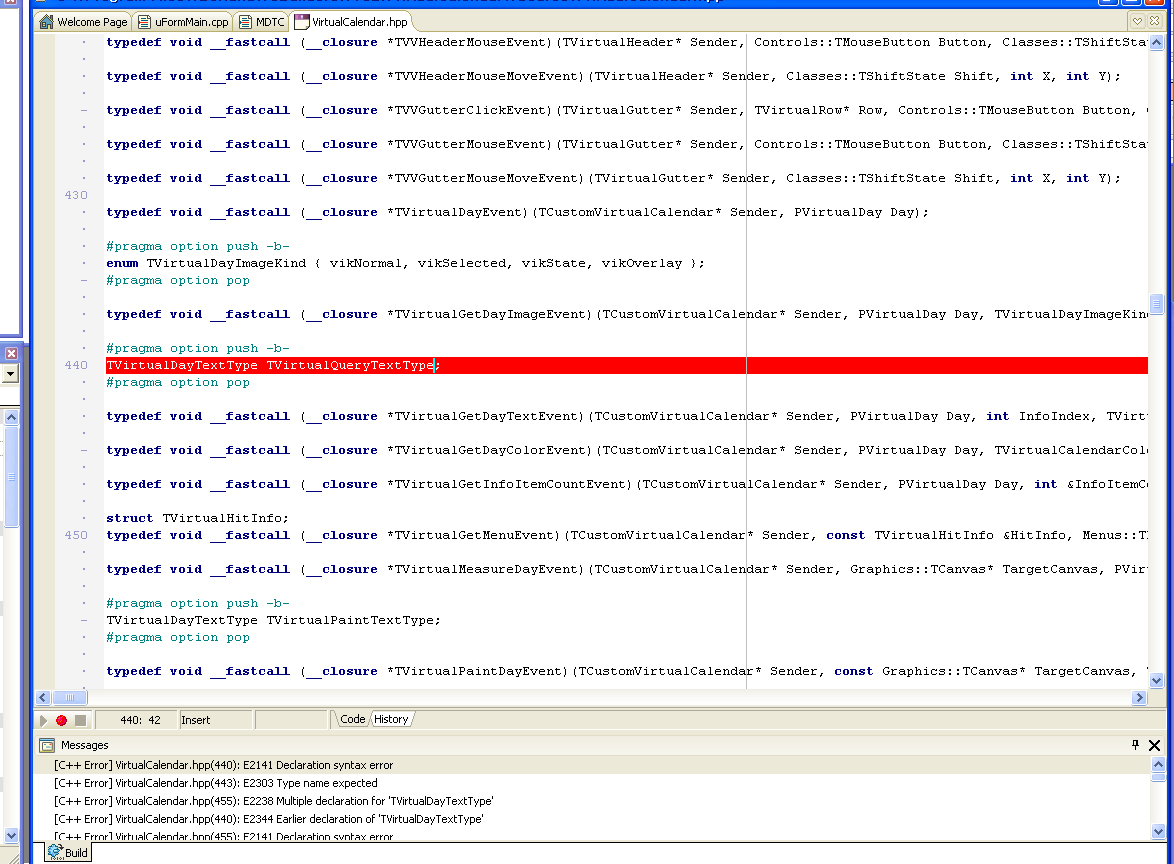Switch to the History view tab
The height and width of the screenshot is (864, 1174).
391,719
